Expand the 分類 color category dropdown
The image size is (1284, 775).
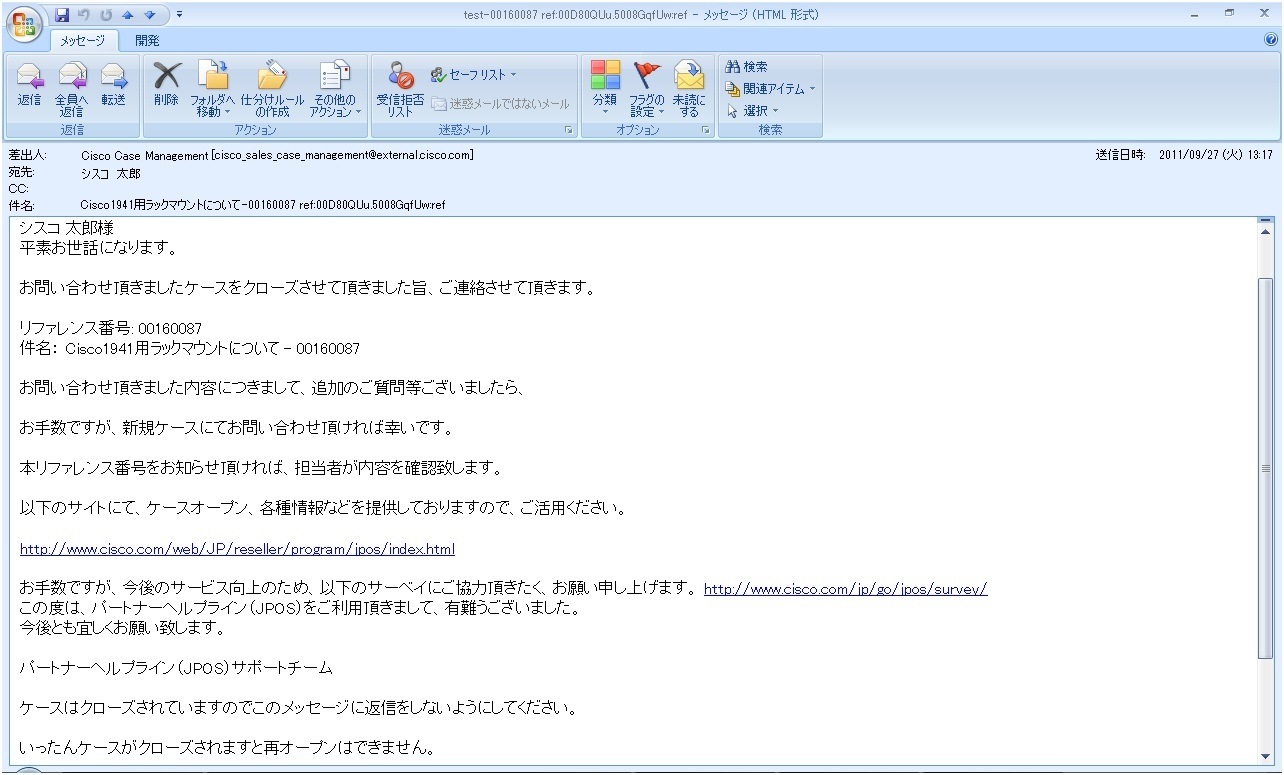click(605, 88)
